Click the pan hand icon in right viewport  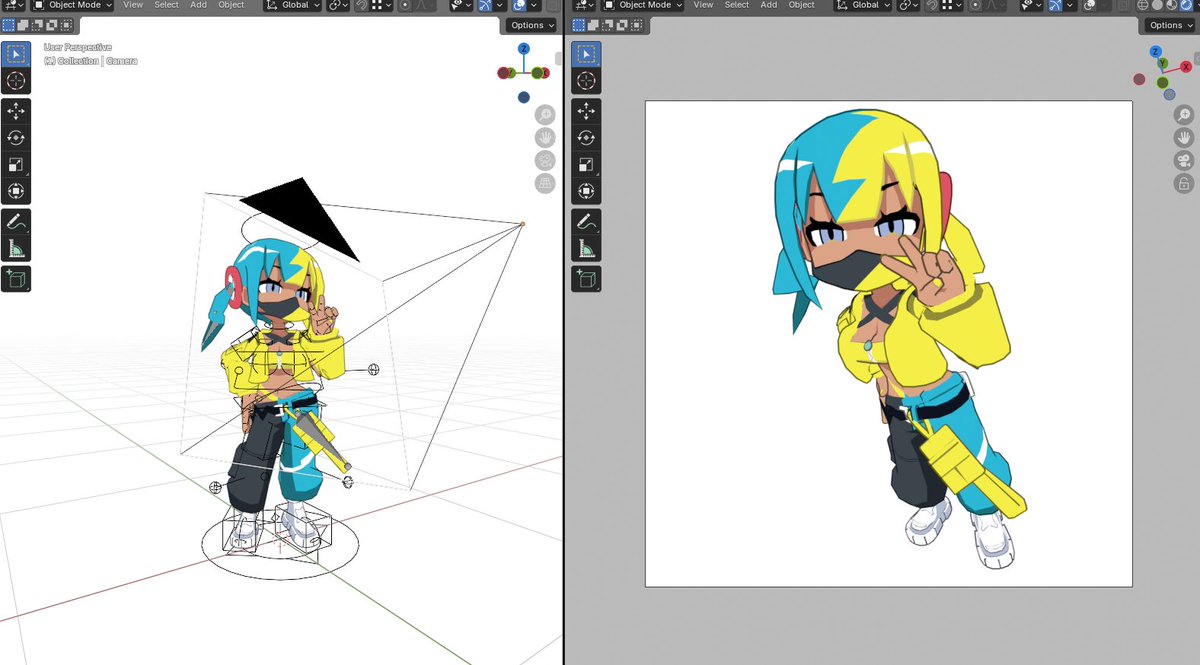coord(1183,138)
